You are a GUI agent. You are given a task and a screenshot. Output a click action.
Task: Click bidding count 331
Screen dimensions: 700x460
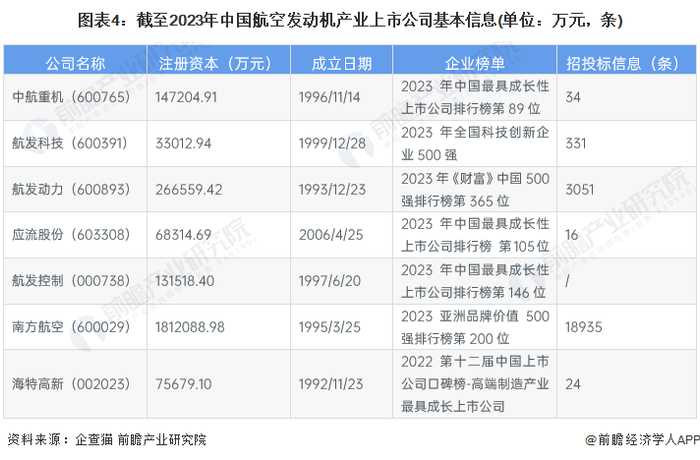[x=575, y=143]
